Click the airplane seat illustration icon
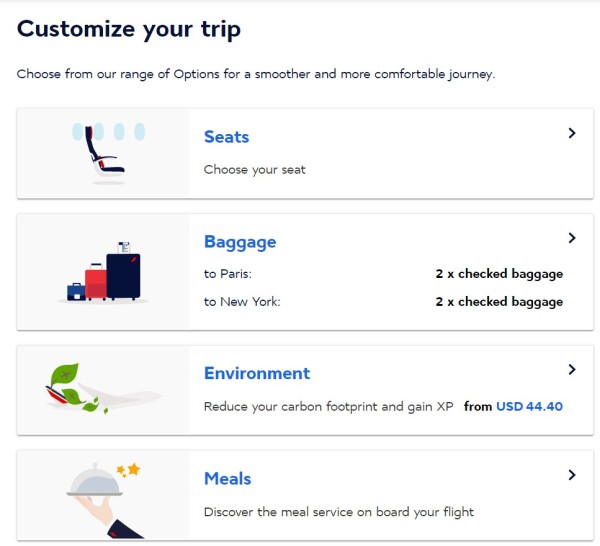Screen dimensions: 600x546 107,152
